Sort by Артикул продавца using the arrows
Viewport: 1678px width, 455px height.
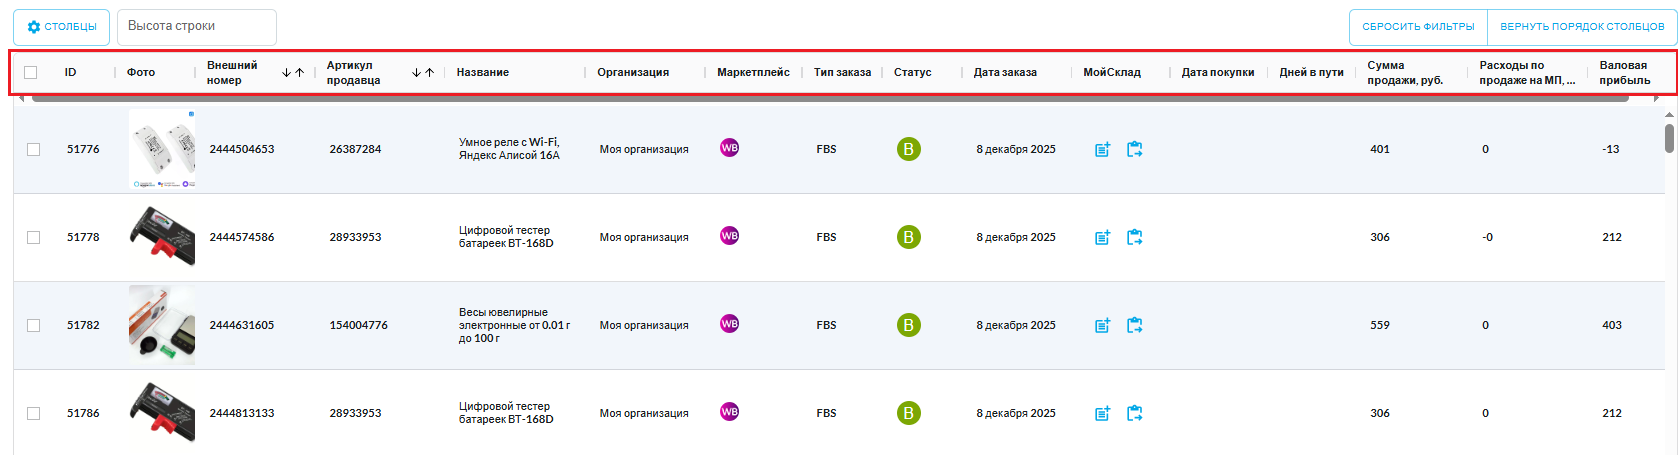423,73
